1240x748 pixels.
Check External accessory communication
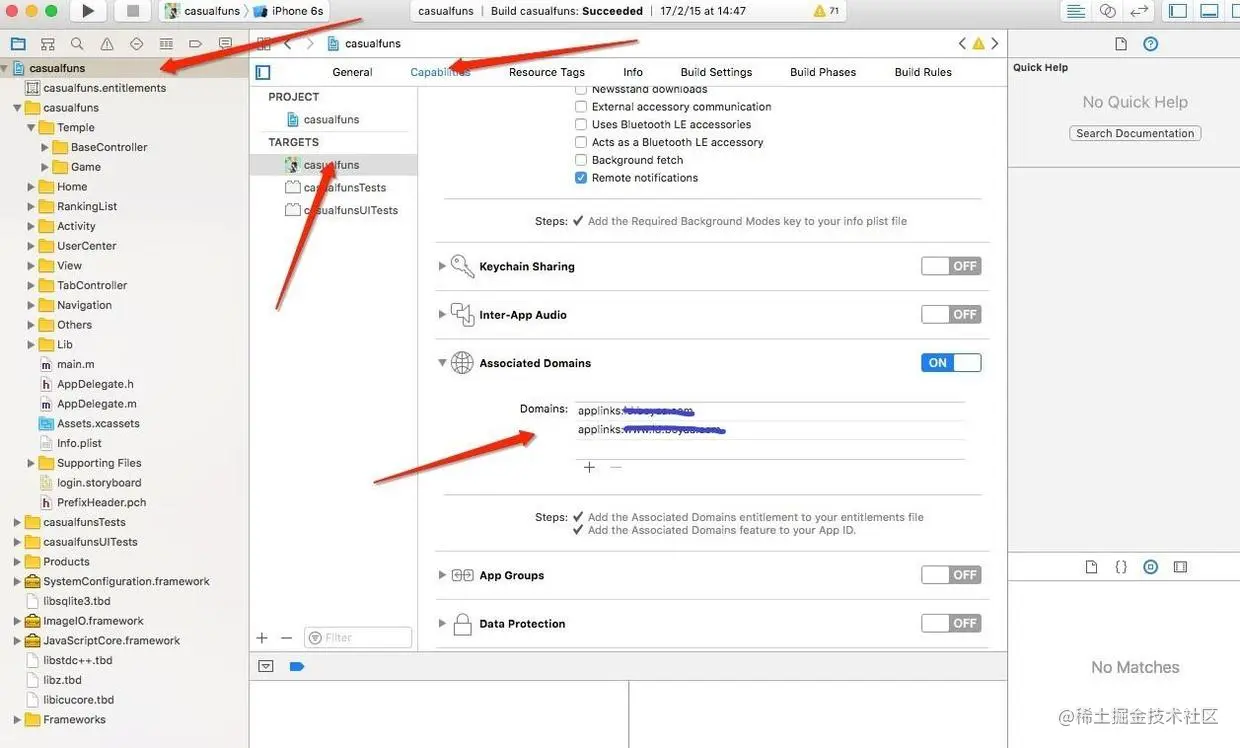[581, 106]
